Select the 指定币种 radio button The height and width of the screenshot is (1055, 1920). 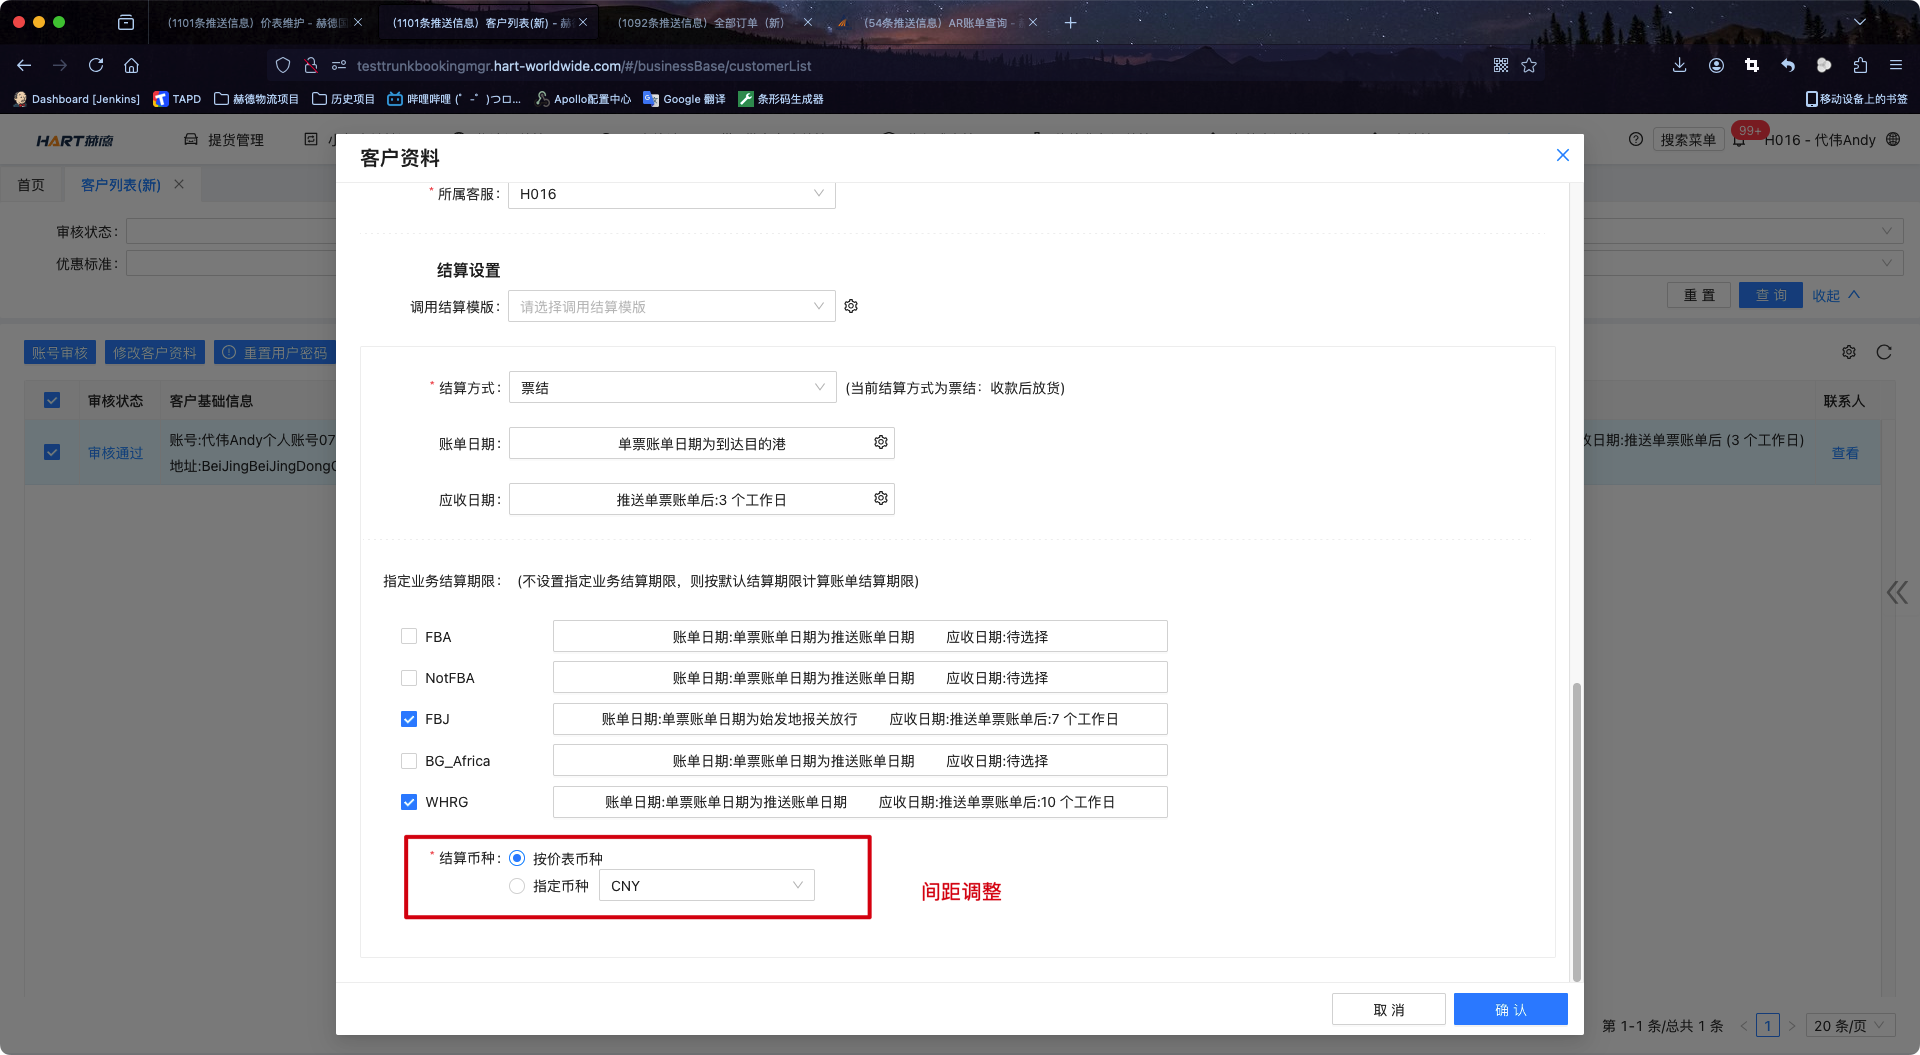(x=517, y=886)
